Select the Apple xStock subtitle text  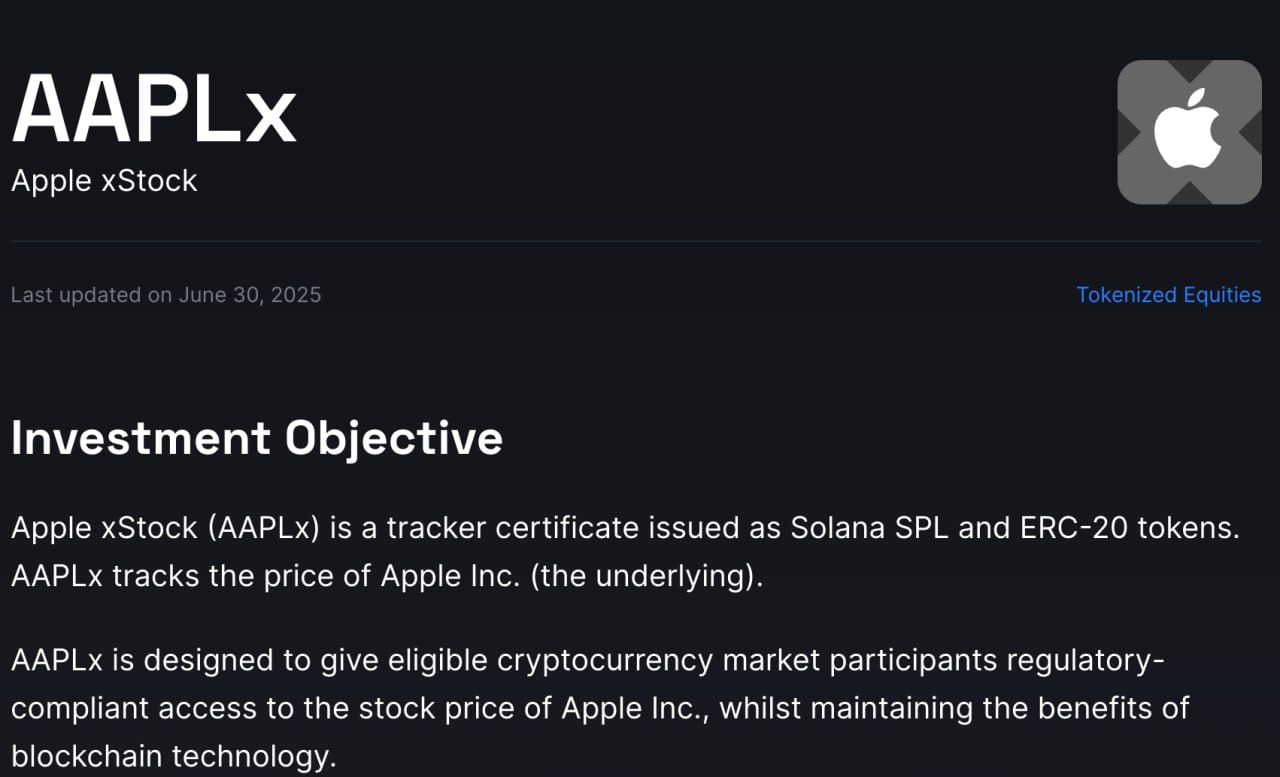(x=104, y=181)
